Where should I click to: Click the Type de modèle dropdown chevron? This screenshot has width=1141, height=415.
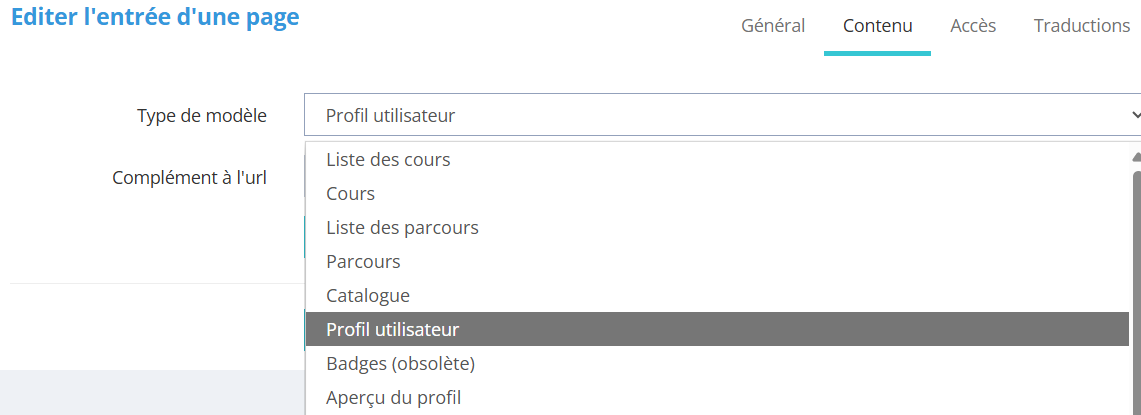(1134, 115)
